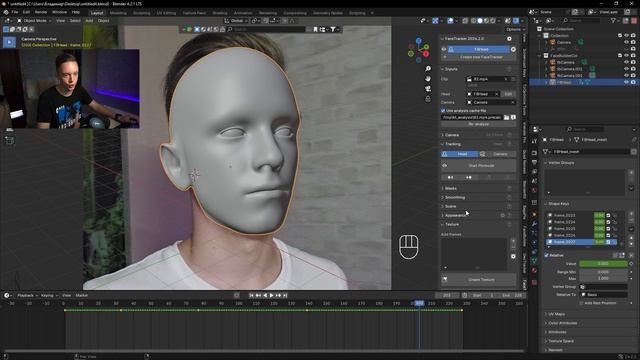Adjust the shape key Value slider
This screenshot has width=640, height=360.
click(603, 264)
